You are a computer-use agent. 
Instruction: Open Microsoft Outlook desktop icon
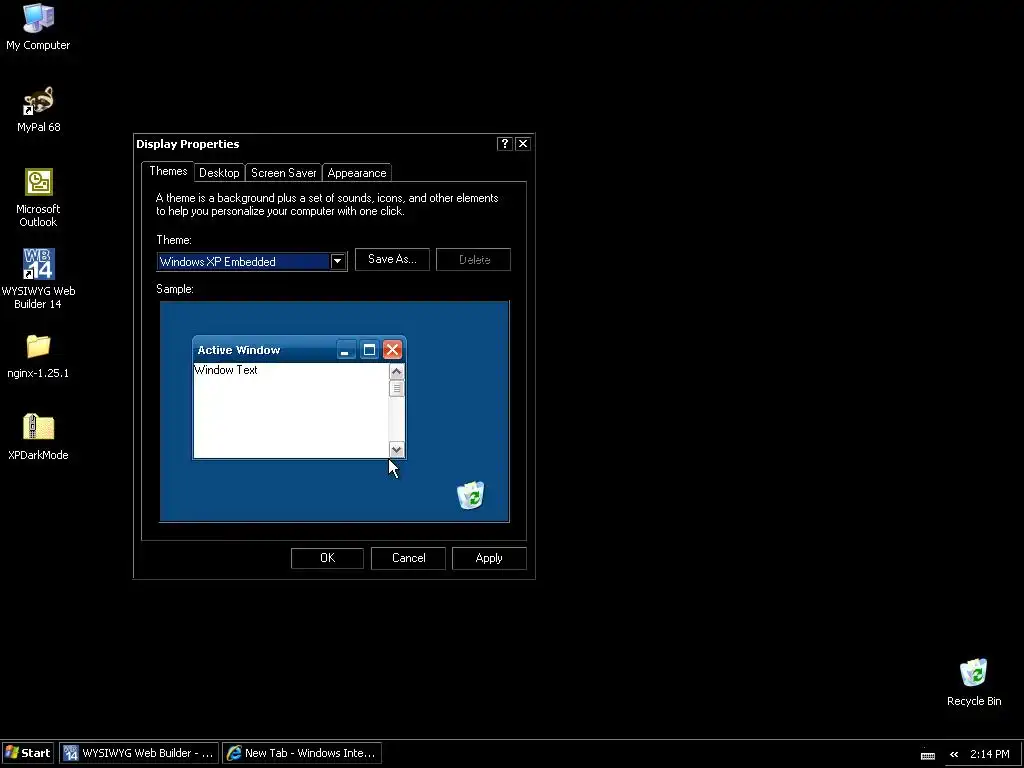tap(38, 198)
